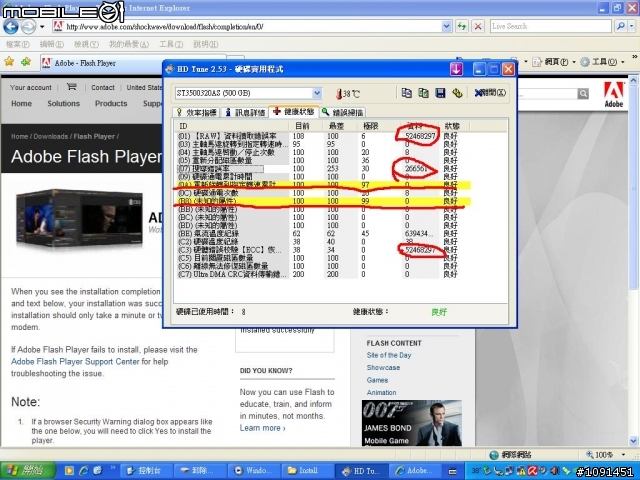Switch to the 效率指標 benchmark tab
The height and width of the screenshot is (480, 640).
[197, 112]
